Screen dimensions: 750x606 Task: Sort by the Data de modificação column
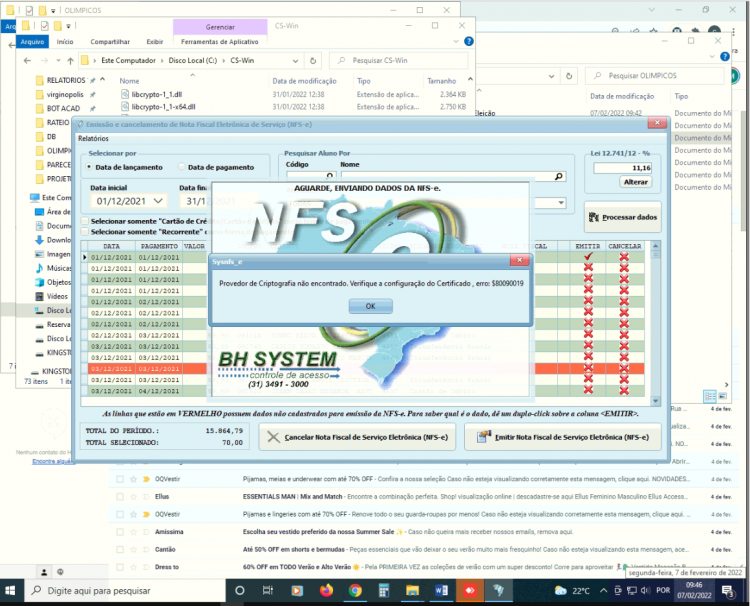coord(304,81)
